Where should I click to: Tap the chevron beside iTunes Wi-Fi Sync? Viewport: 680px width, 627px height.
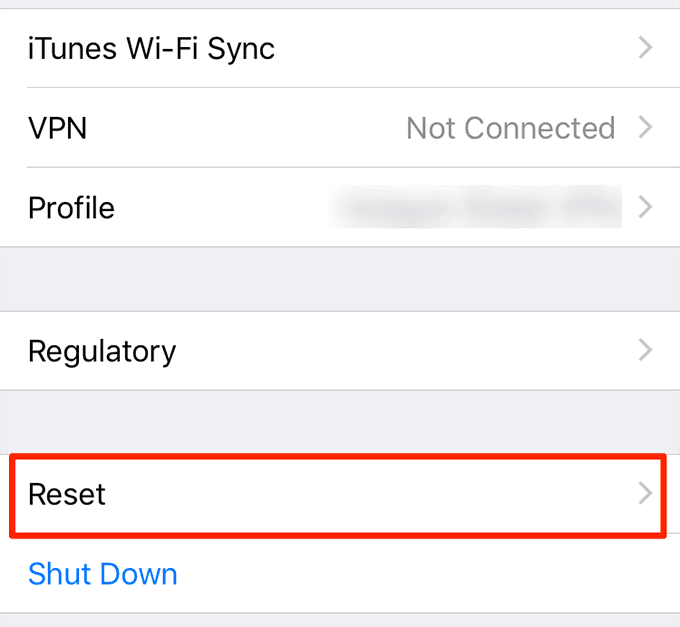pyautogui.click(x=645, y=48)
